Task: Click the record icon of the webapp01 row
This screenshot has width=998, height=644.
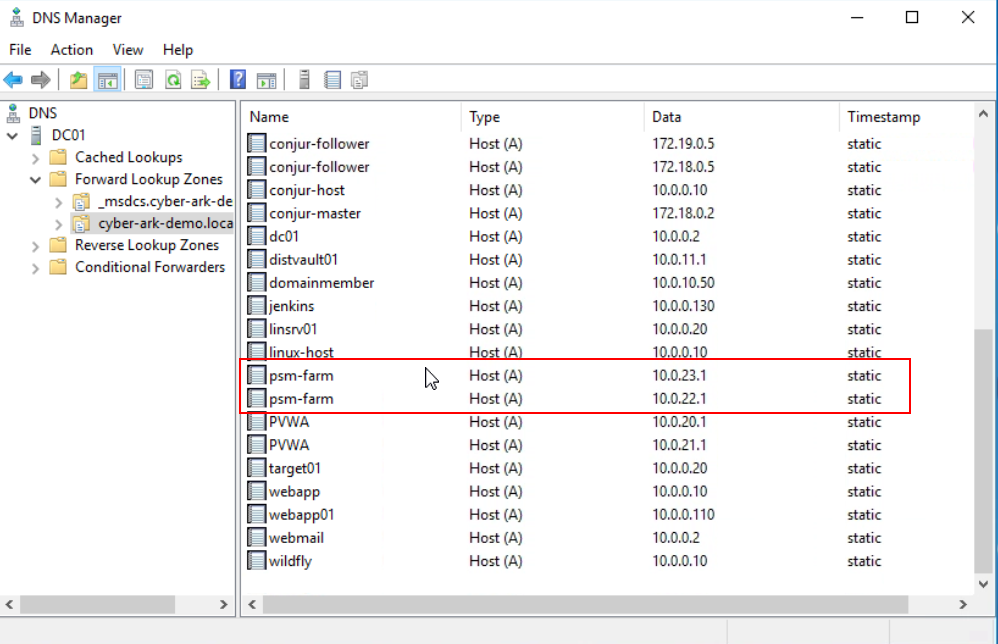Action: coord(257,515)
